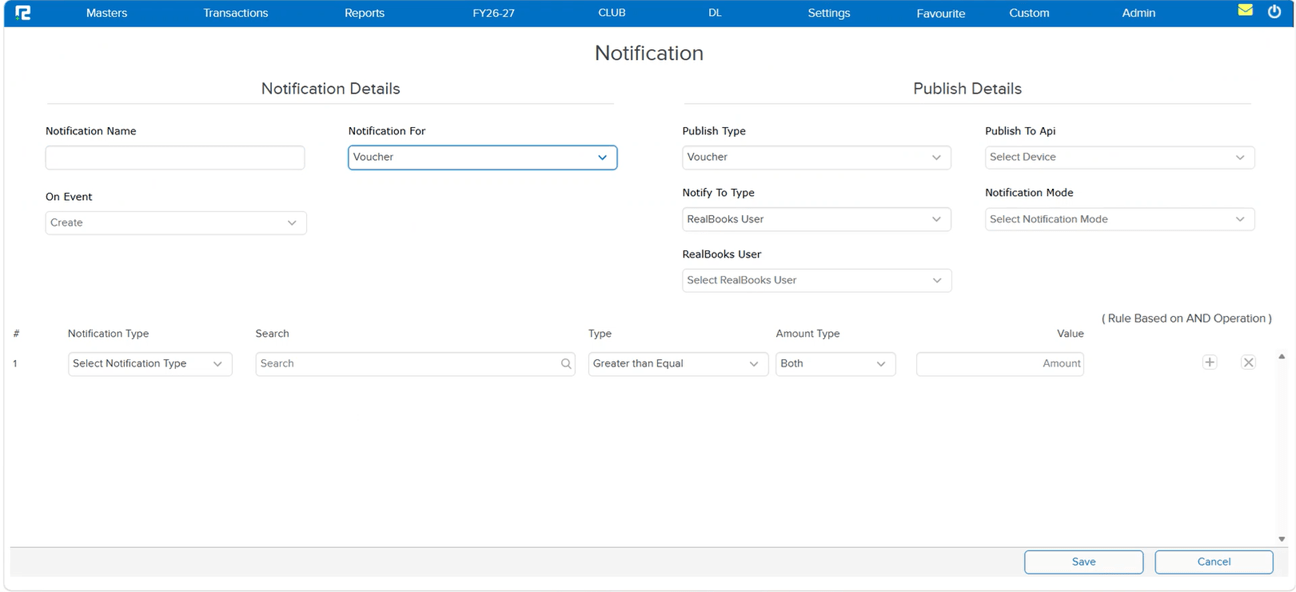Click the search magnifier icon
Image resolution: width=1296 pixels, height=592 pixels.
[566, 364]
